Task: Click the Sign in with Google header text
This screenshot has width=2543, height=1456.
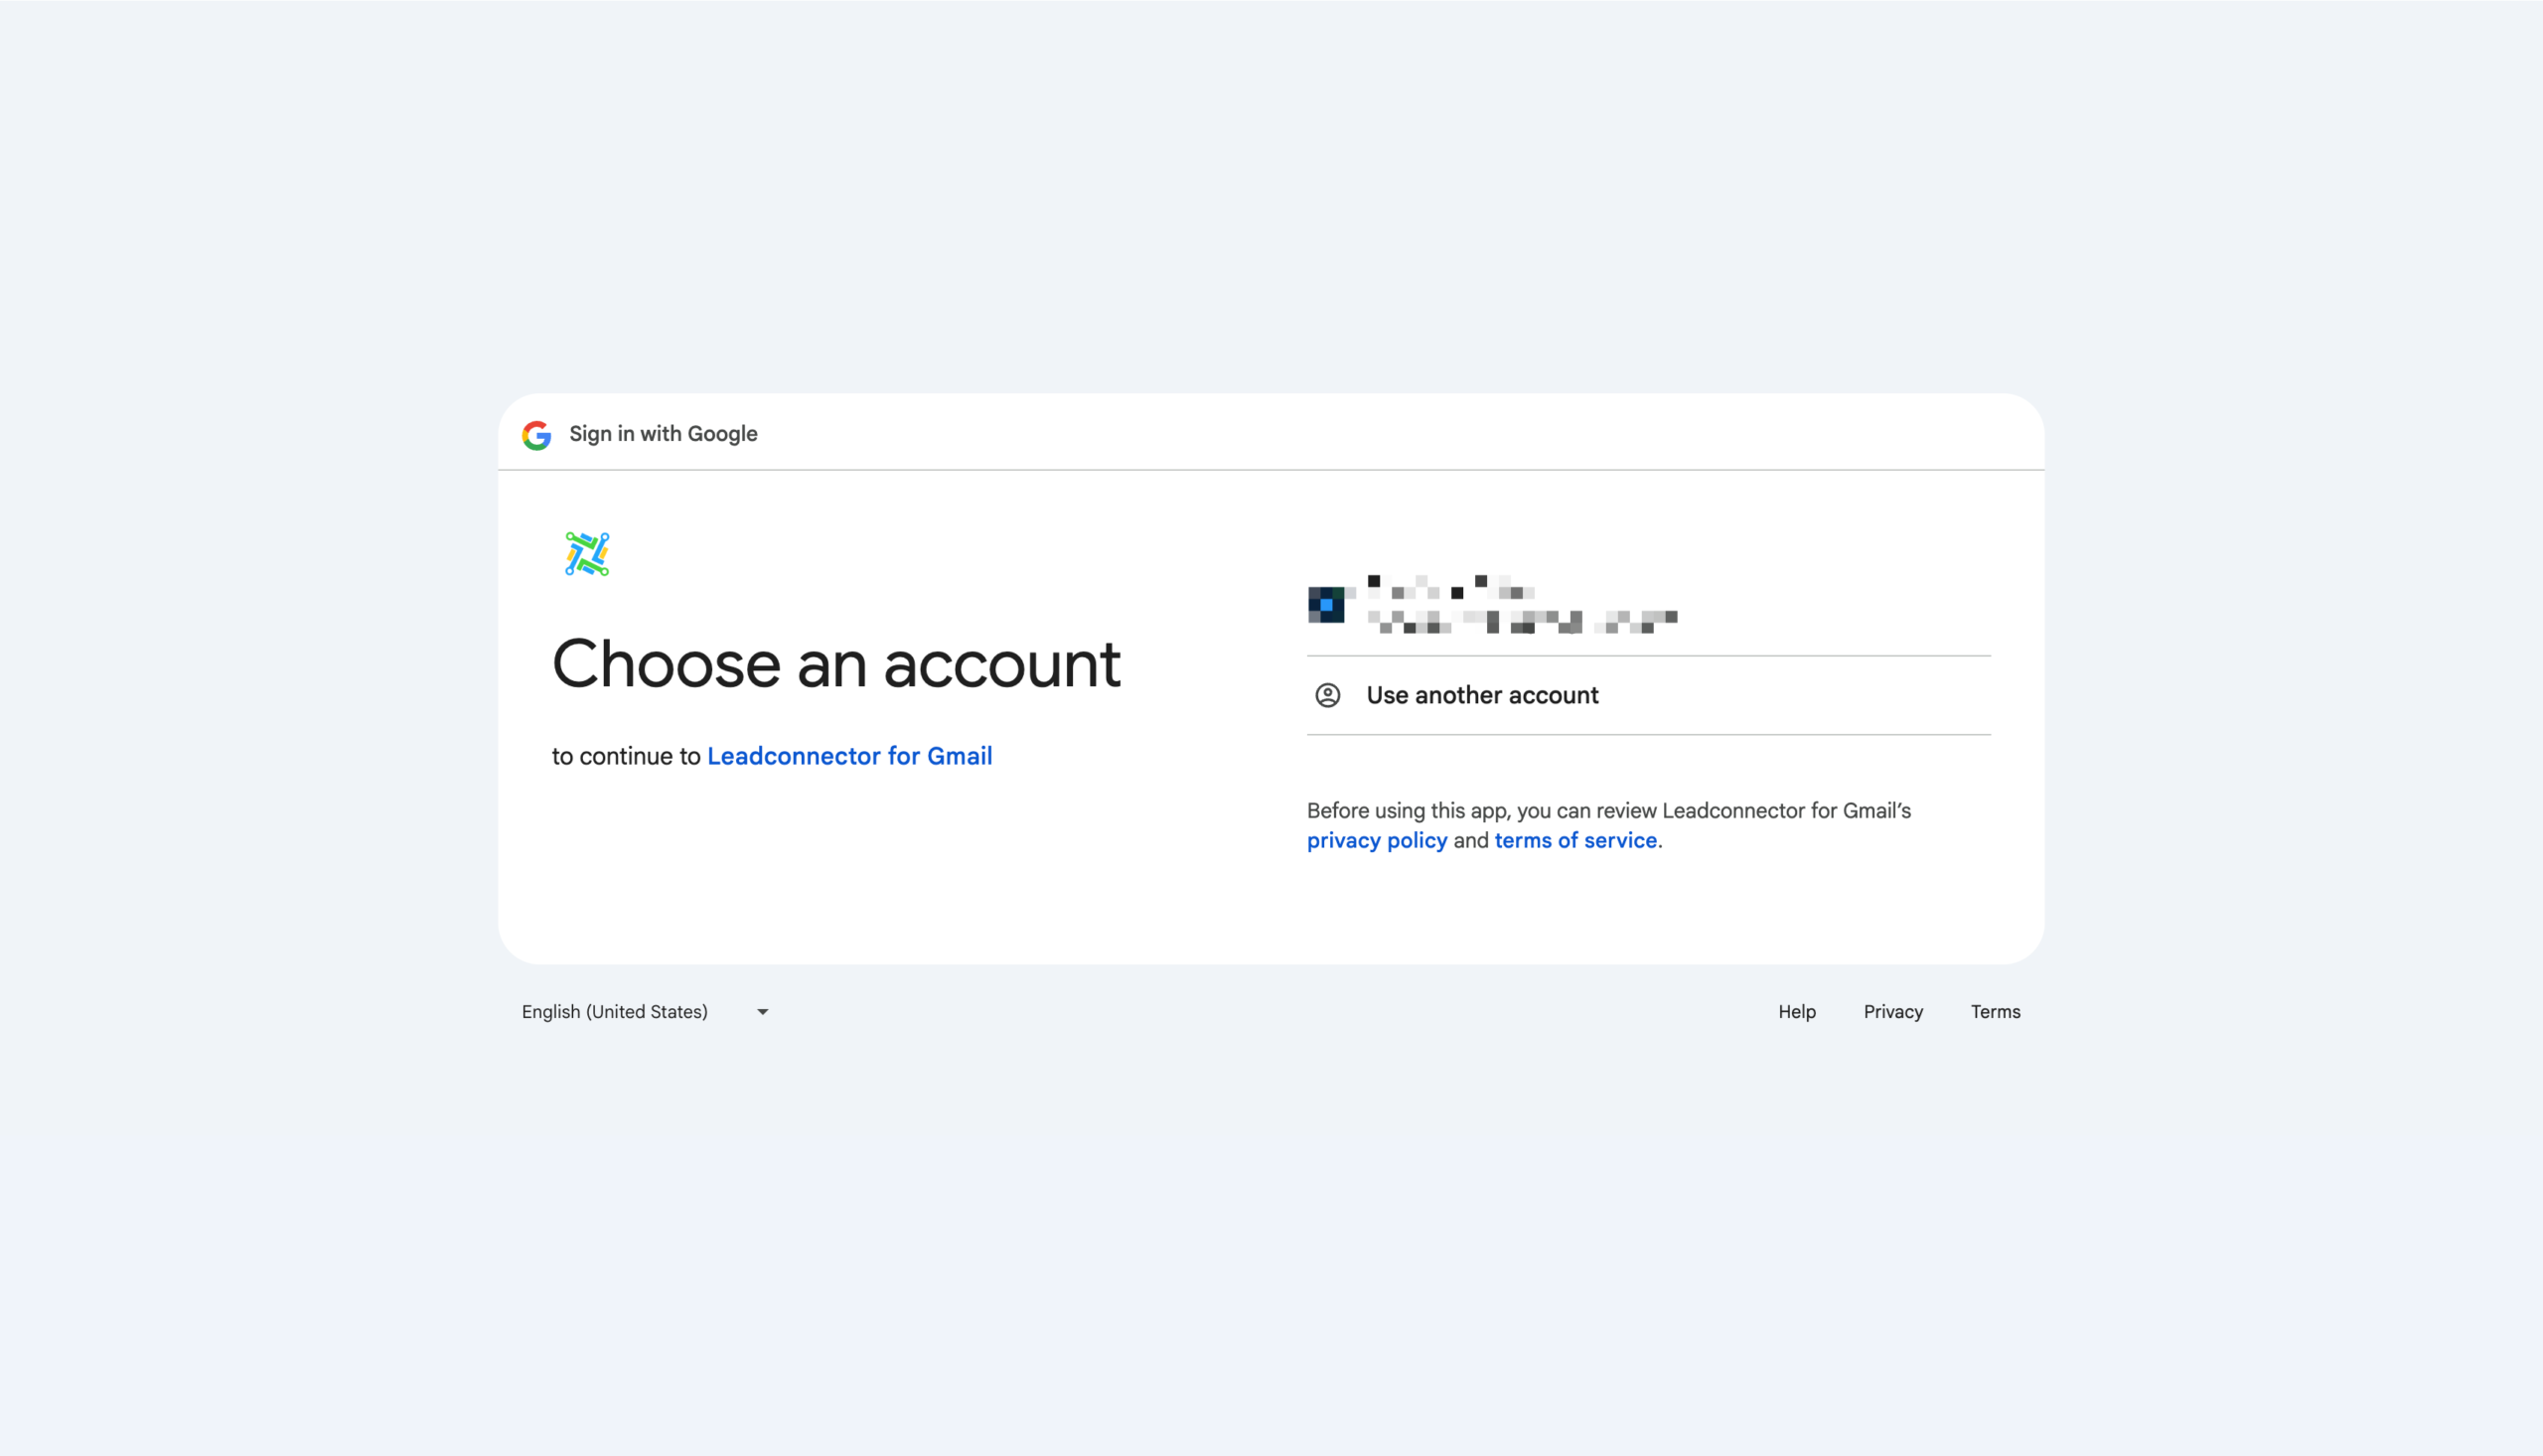Action: 663,433
